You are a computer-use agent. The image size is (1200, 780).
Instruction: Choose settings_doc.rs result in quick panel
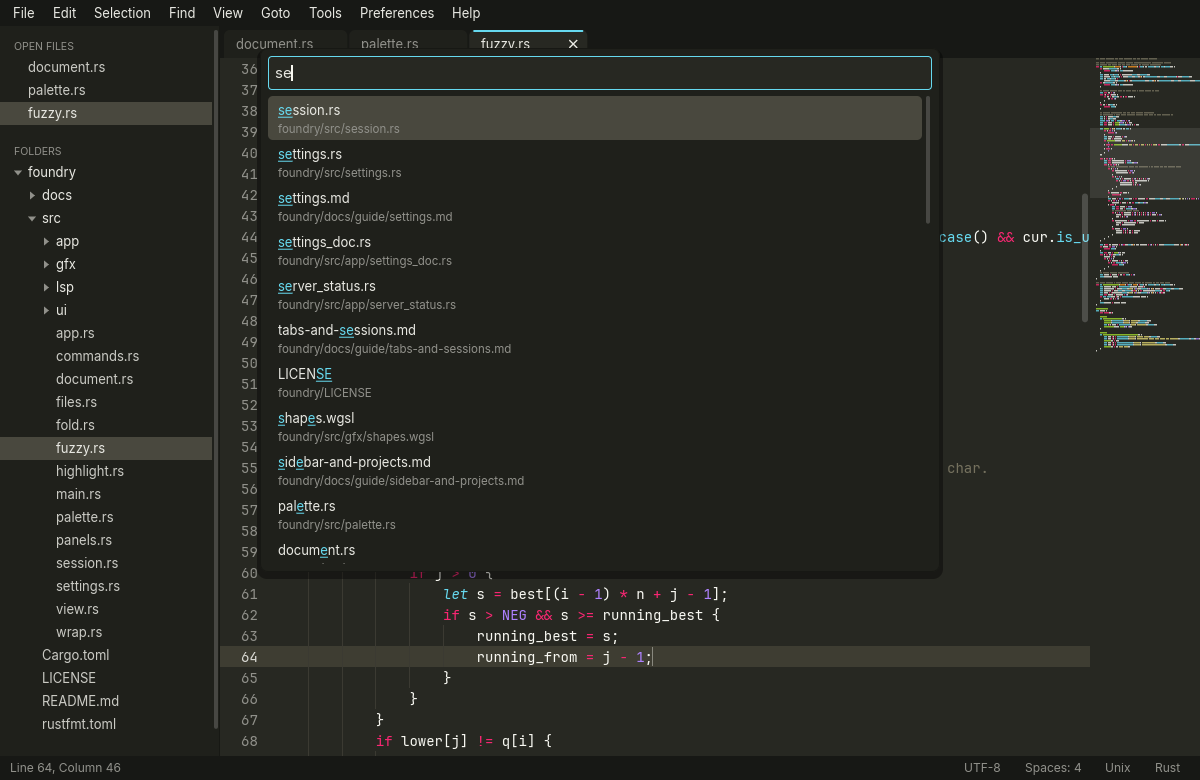pos(595,250)
